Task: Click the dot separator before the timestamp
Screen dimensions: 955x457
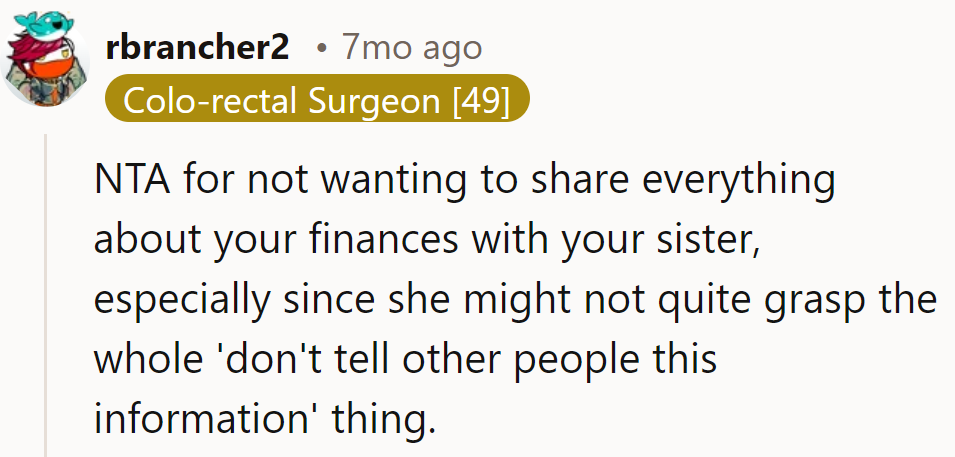Action: pos(320,48)
